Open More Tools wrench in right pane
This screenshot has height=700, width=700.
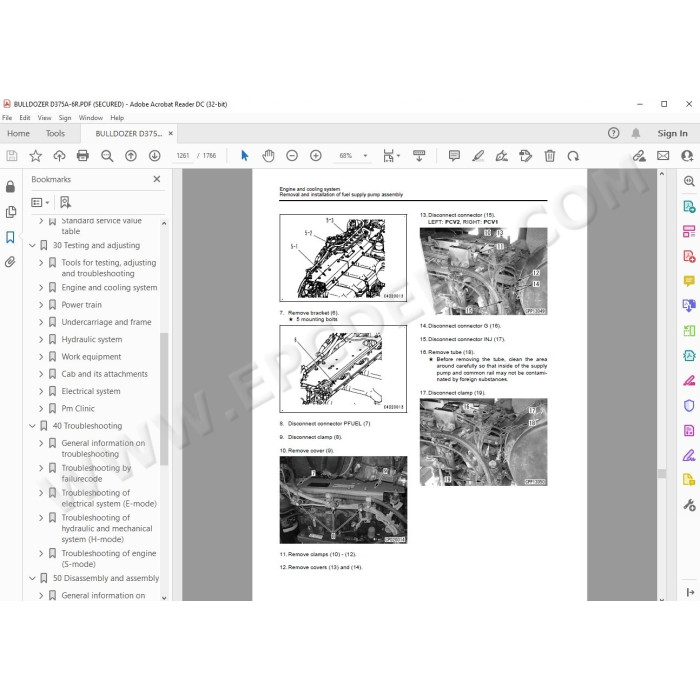click(689, 505)
